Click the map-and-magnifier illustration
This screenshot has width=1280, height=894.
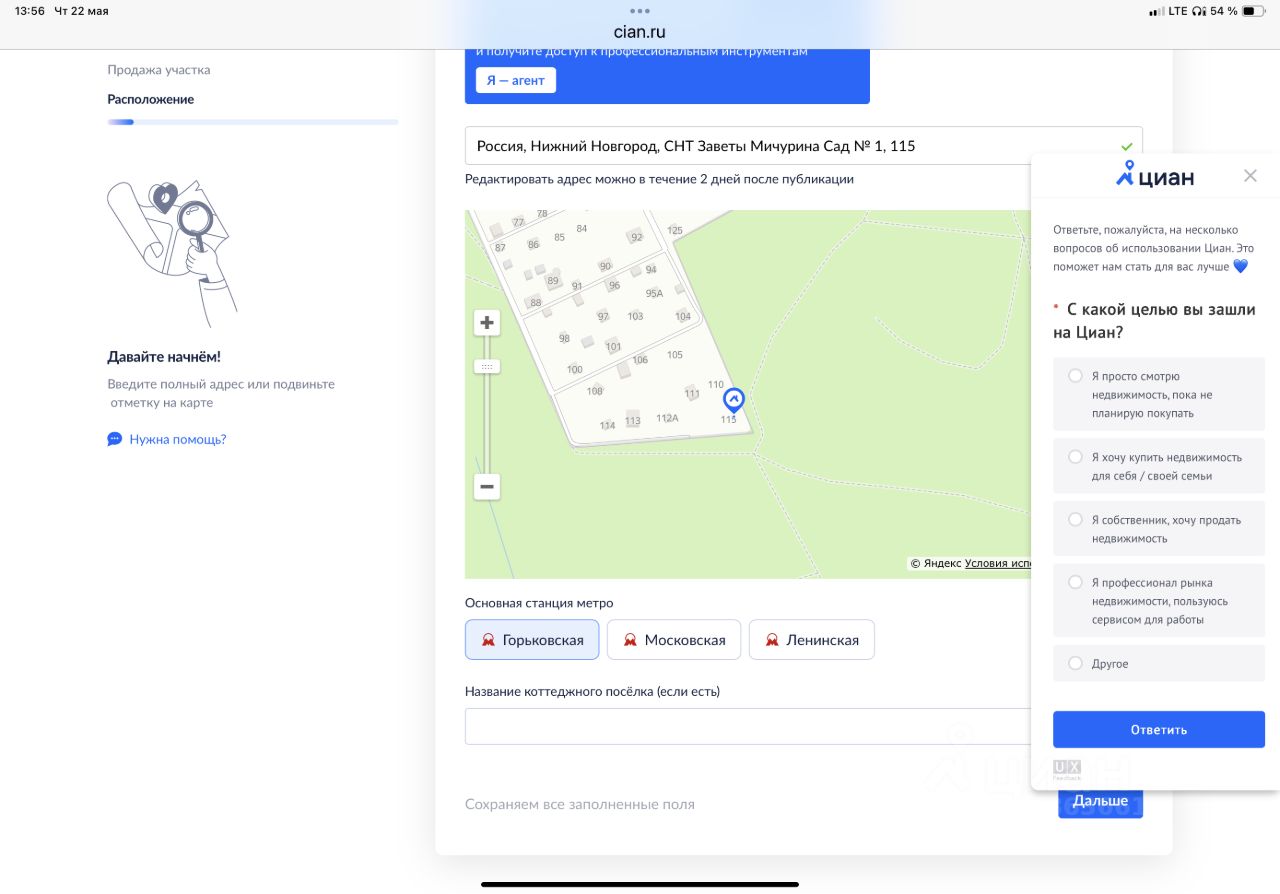(170, 253)
